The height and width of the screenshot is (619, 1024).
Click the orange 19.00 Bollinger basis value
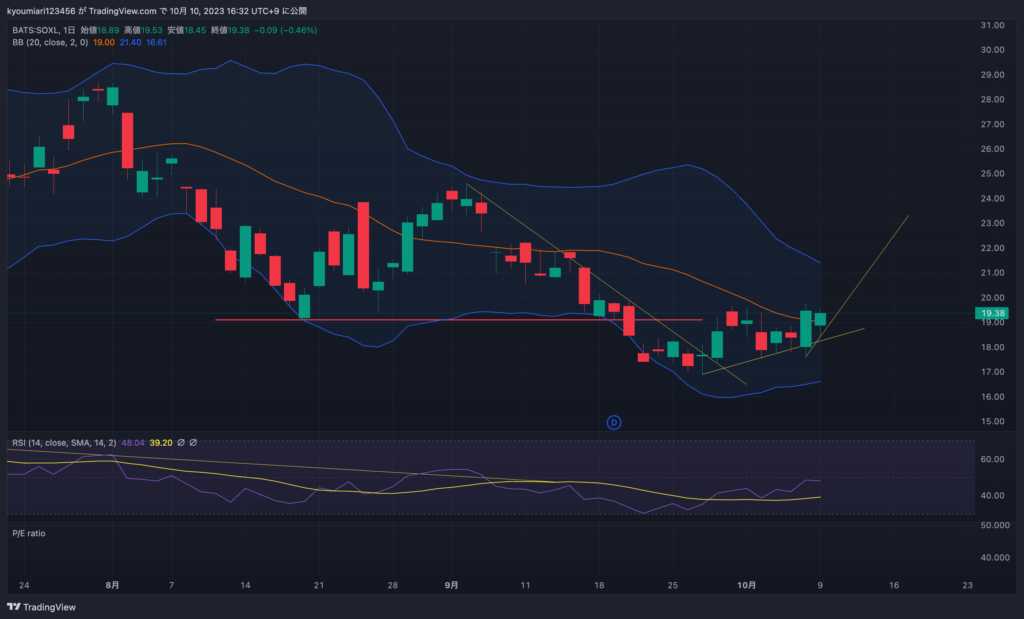click(104, 42)
